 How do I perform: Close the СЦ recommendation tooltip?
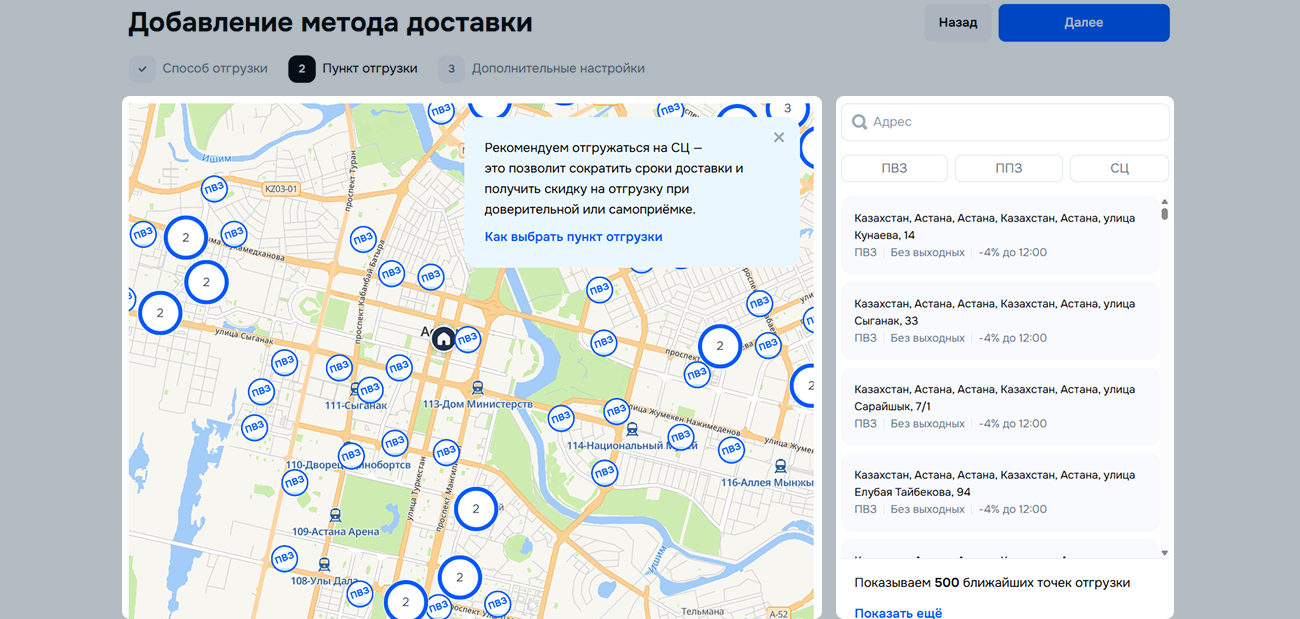[779, 138]
